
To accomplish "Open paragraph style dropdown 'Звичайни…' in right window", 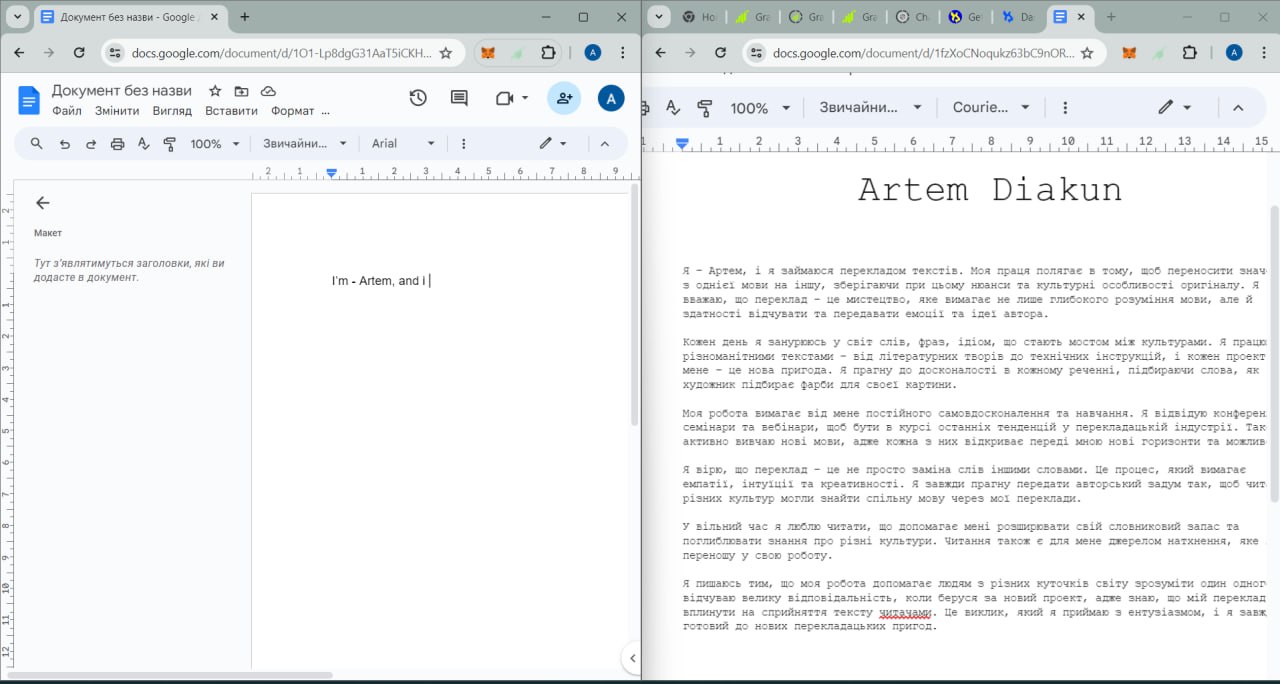I will [x=870, y=108].
